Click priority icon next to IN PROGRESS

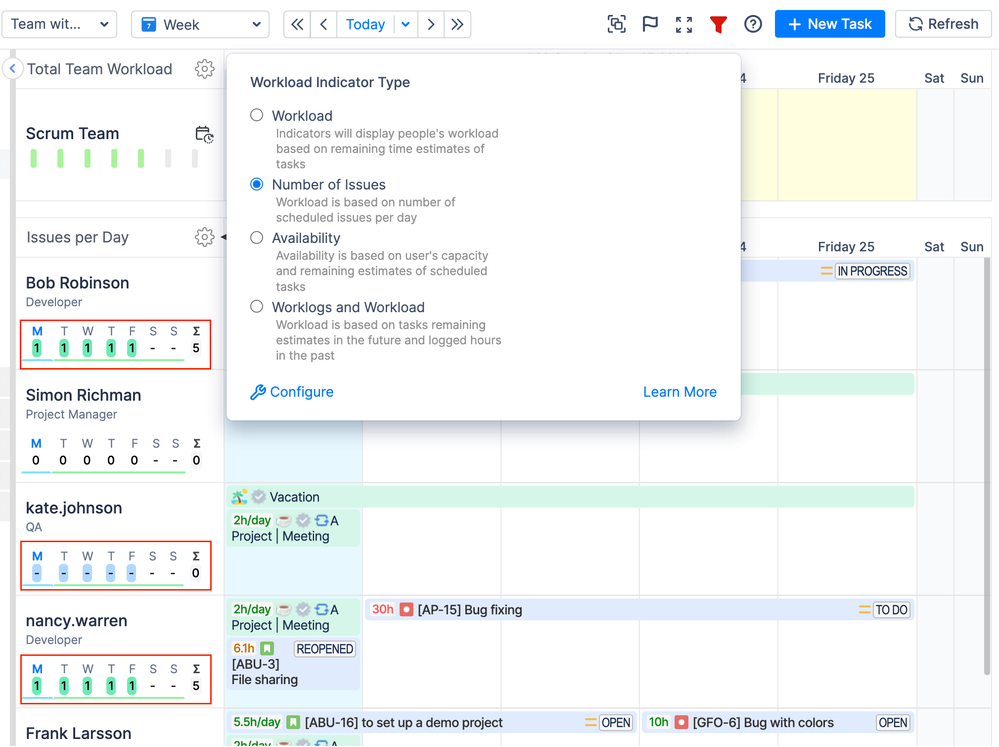click(x=826, y=271)
